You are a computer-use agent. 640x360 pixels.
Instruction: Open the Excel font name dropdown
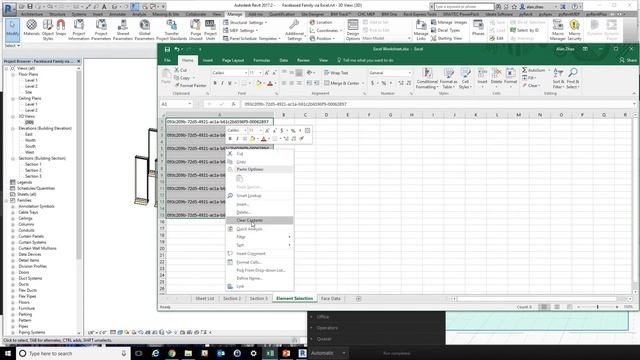point(246,73)
